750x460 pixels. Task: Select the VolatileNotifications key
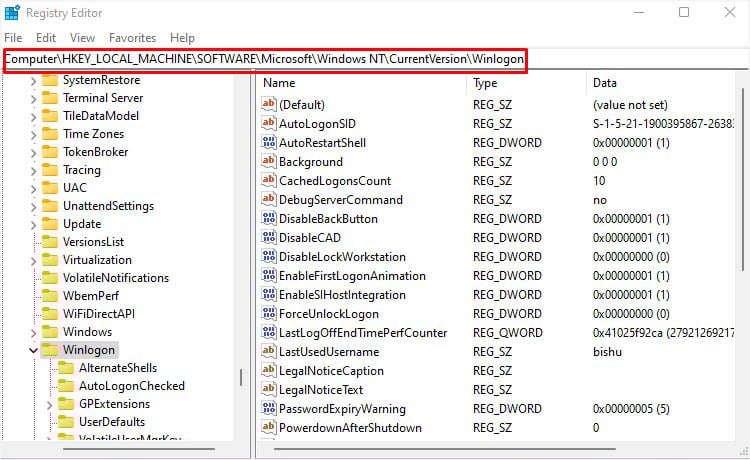(x=116, y=277)
